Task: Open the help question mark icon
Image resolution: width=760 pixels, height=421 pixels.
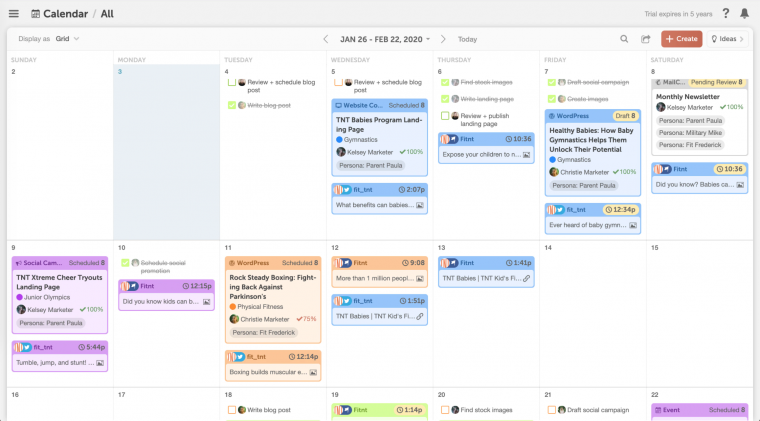Action: (726, 14)
